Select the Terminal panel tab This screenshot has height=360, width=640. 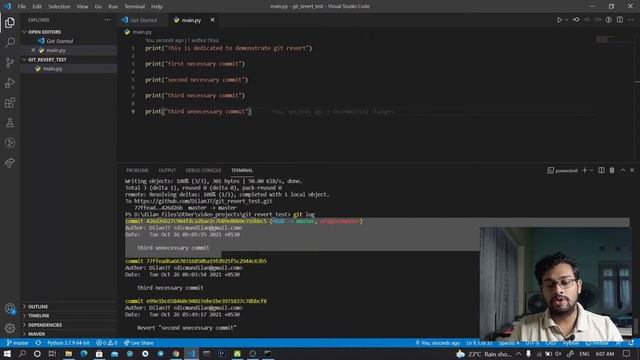pos(242,170)
